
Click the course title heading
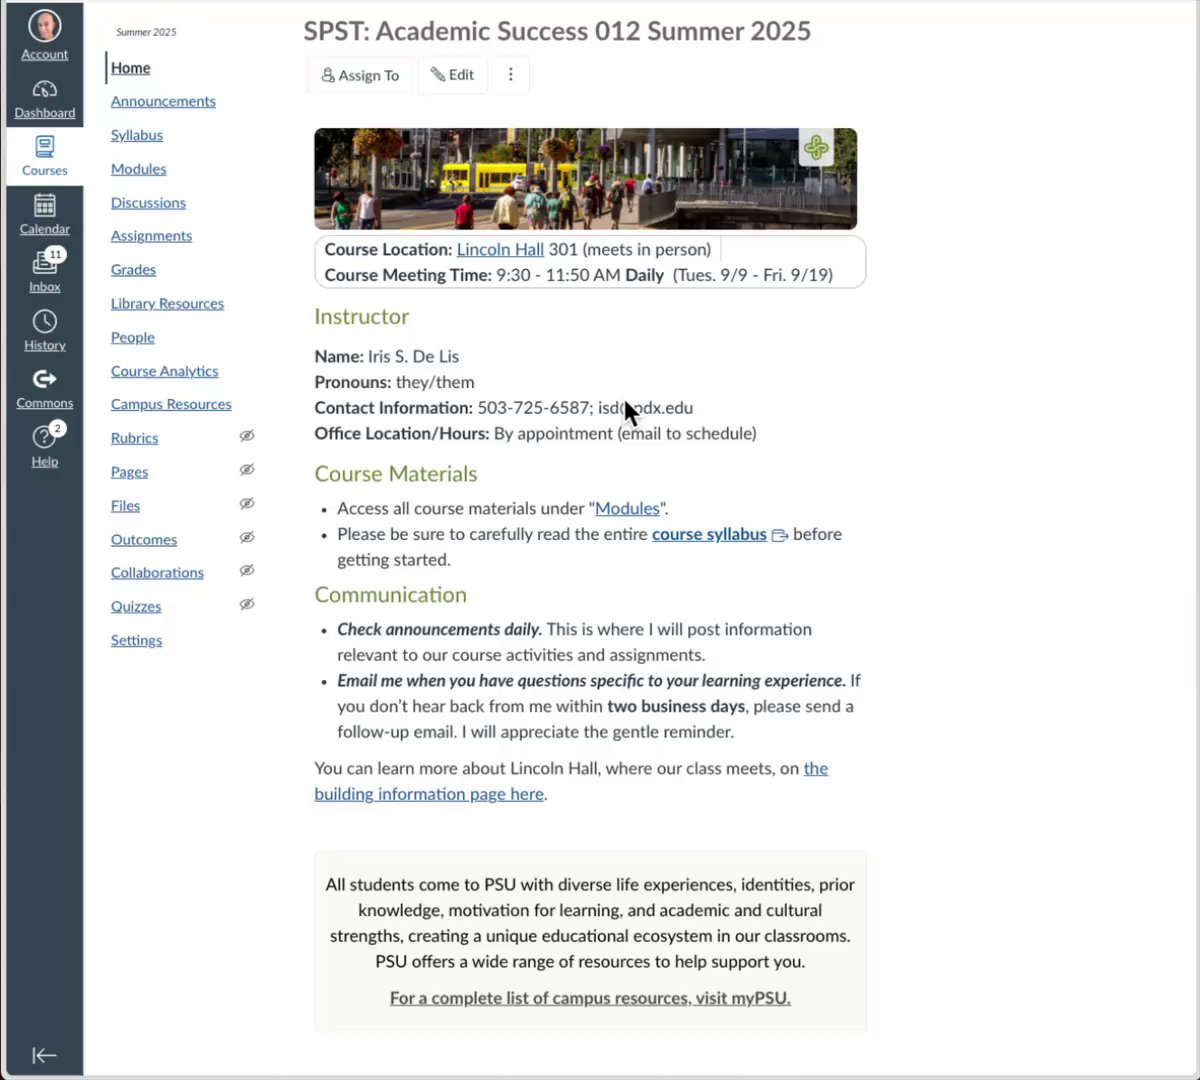click(557, 31)
